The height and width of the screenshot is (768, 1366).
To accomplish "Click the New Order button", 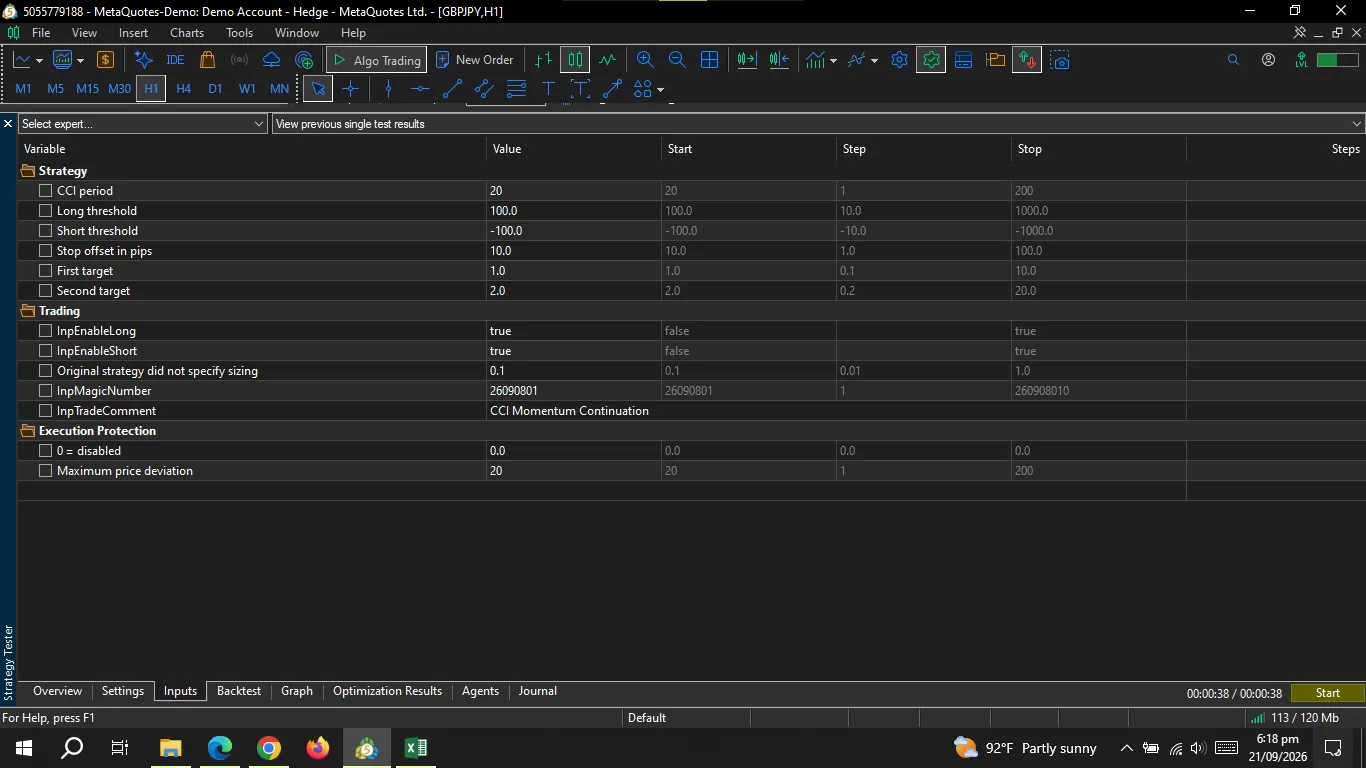I will point(474,60).
